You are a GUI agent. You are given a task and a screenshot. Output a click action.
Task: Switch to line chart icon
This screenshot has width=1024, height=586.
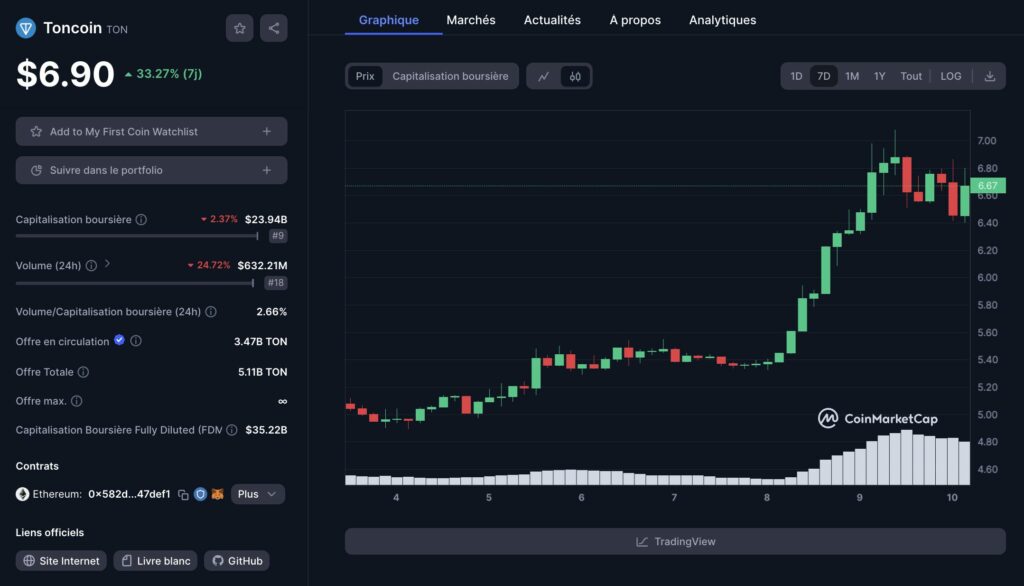[544, 76]
